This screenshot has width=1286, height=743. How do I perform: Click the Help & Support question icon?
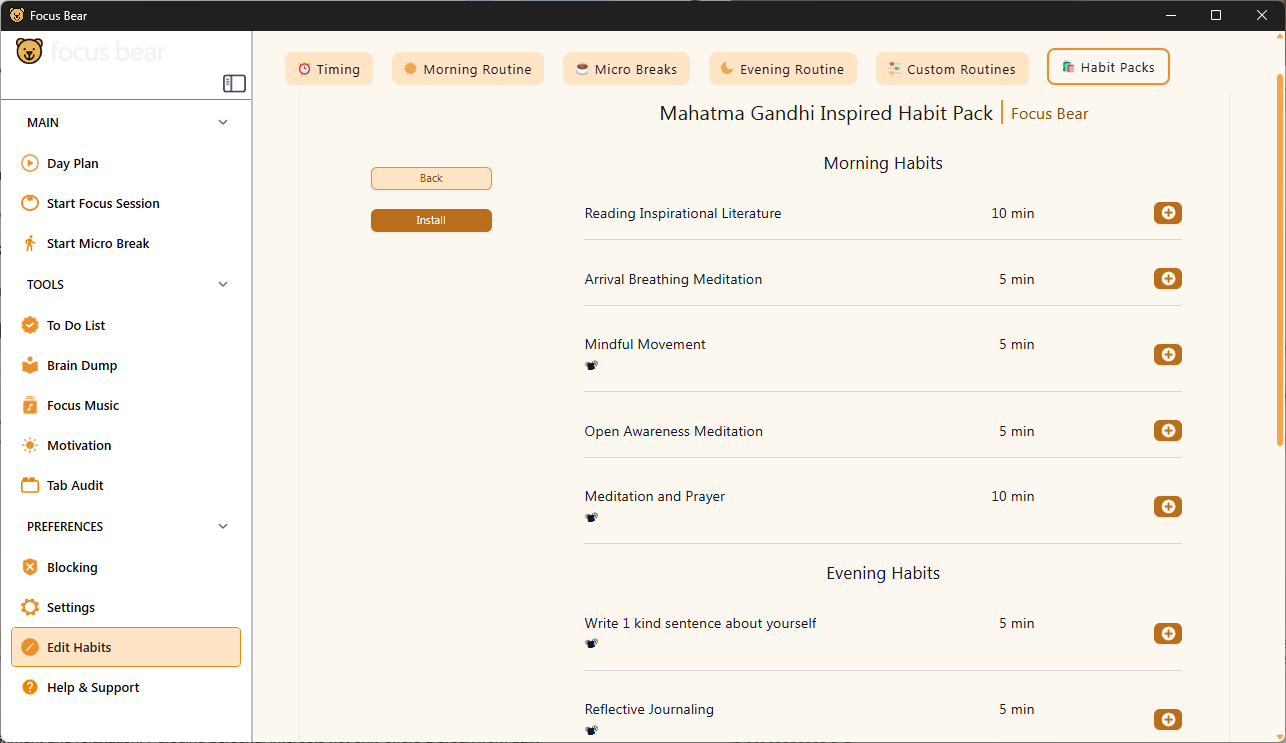click(x=30, y=687)
